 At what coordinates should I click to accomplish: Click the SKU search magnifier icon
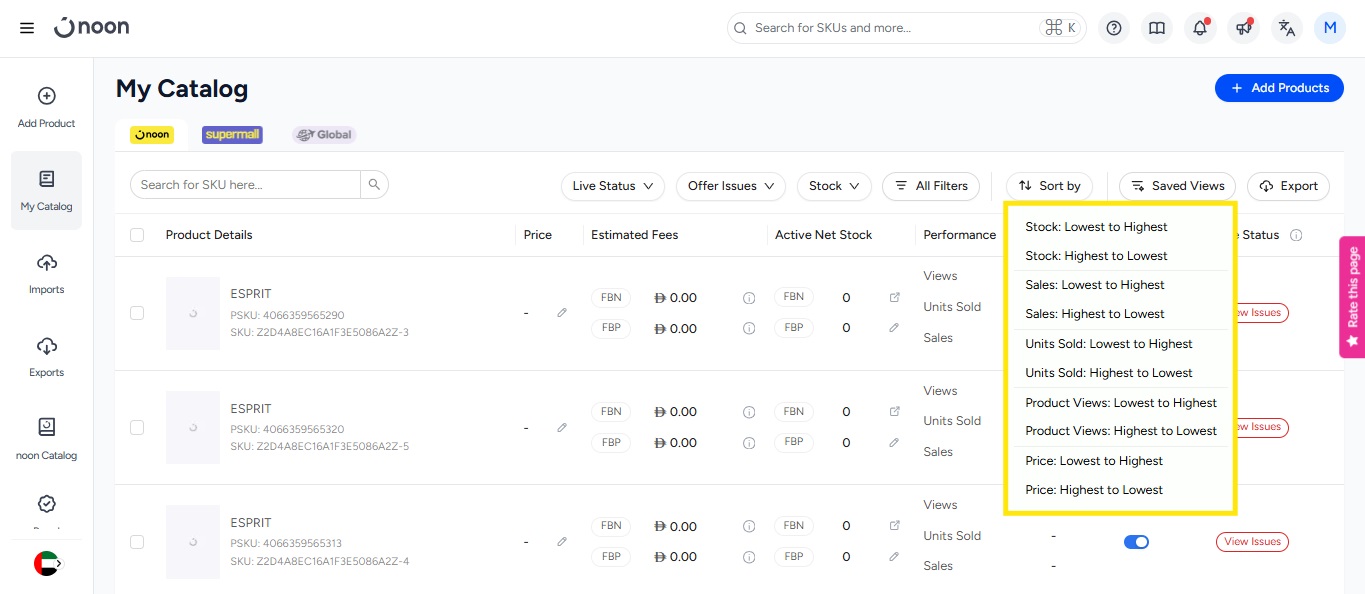click(374, 185)
